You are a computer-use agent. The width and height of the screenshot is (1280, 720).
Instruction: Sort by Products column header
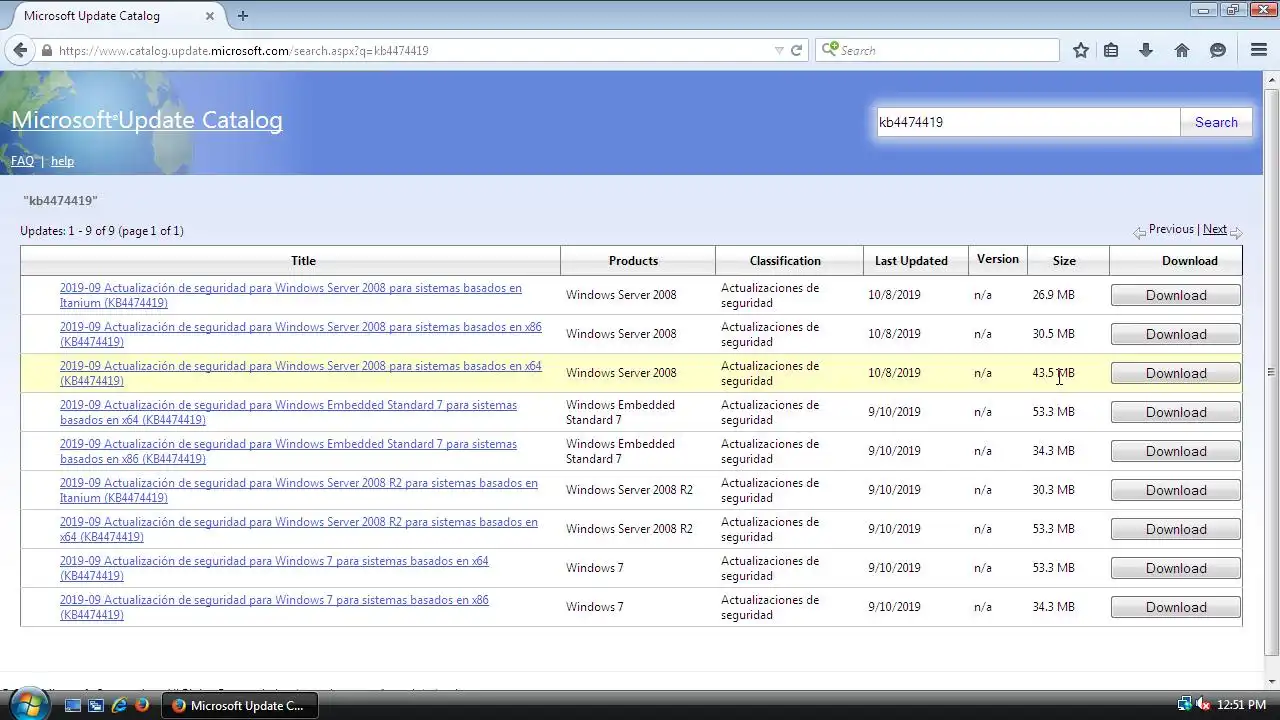[633, 261]
